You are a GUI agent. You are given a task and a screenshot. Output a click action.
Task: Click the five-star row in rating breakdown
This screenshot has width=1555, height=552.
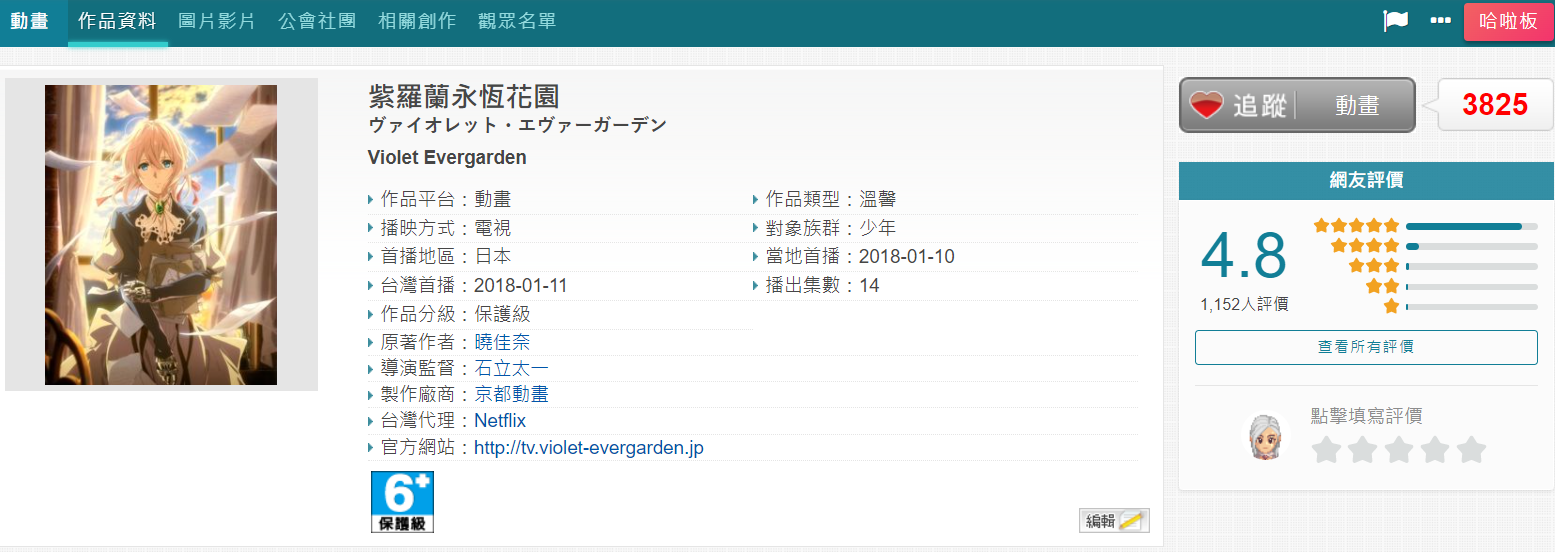pyautogui.click(x=1425, y=226)
